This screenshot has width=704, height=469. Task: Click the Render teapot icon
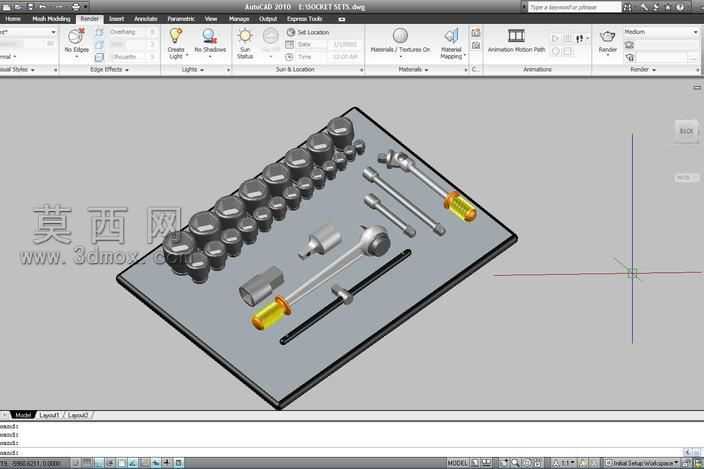coord(607,36)
